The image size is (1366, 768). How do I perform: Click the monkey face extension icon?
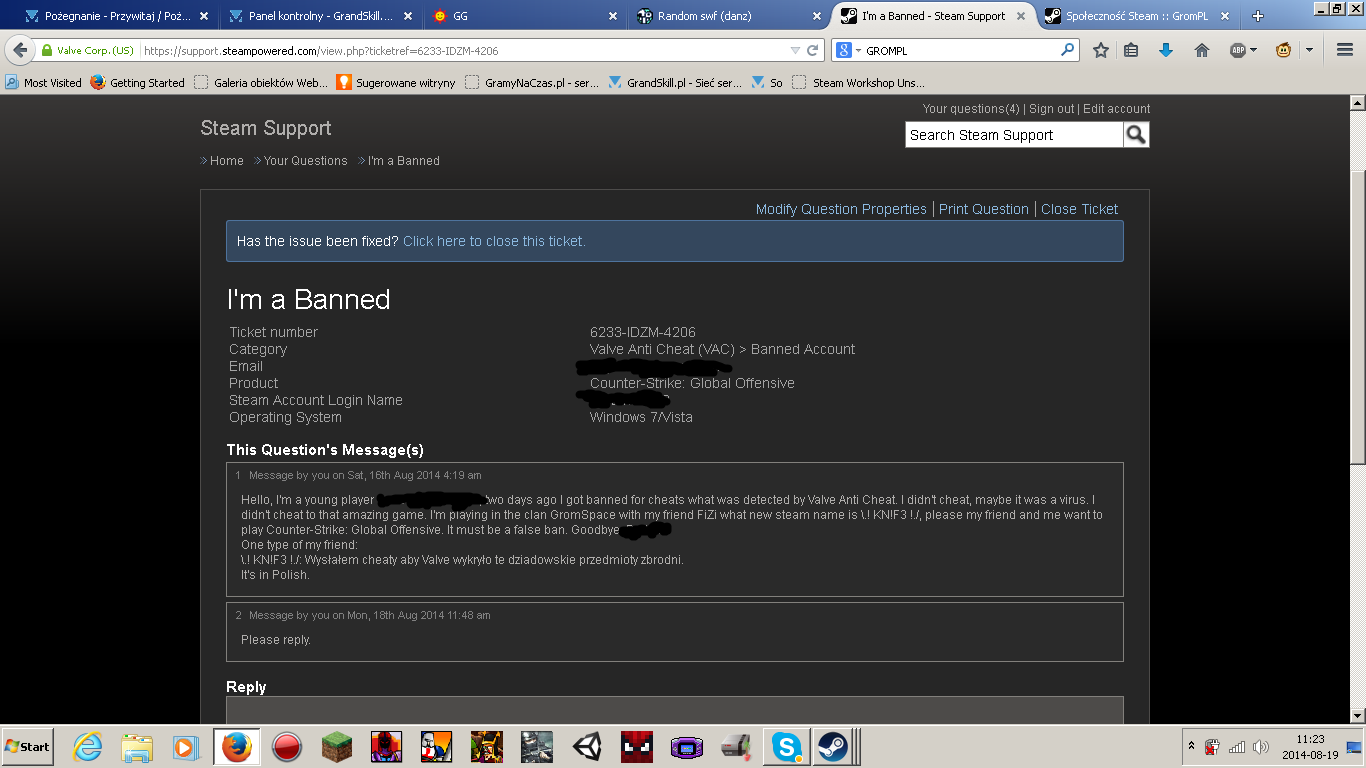pyautogui.click(x=1284, y=50)
